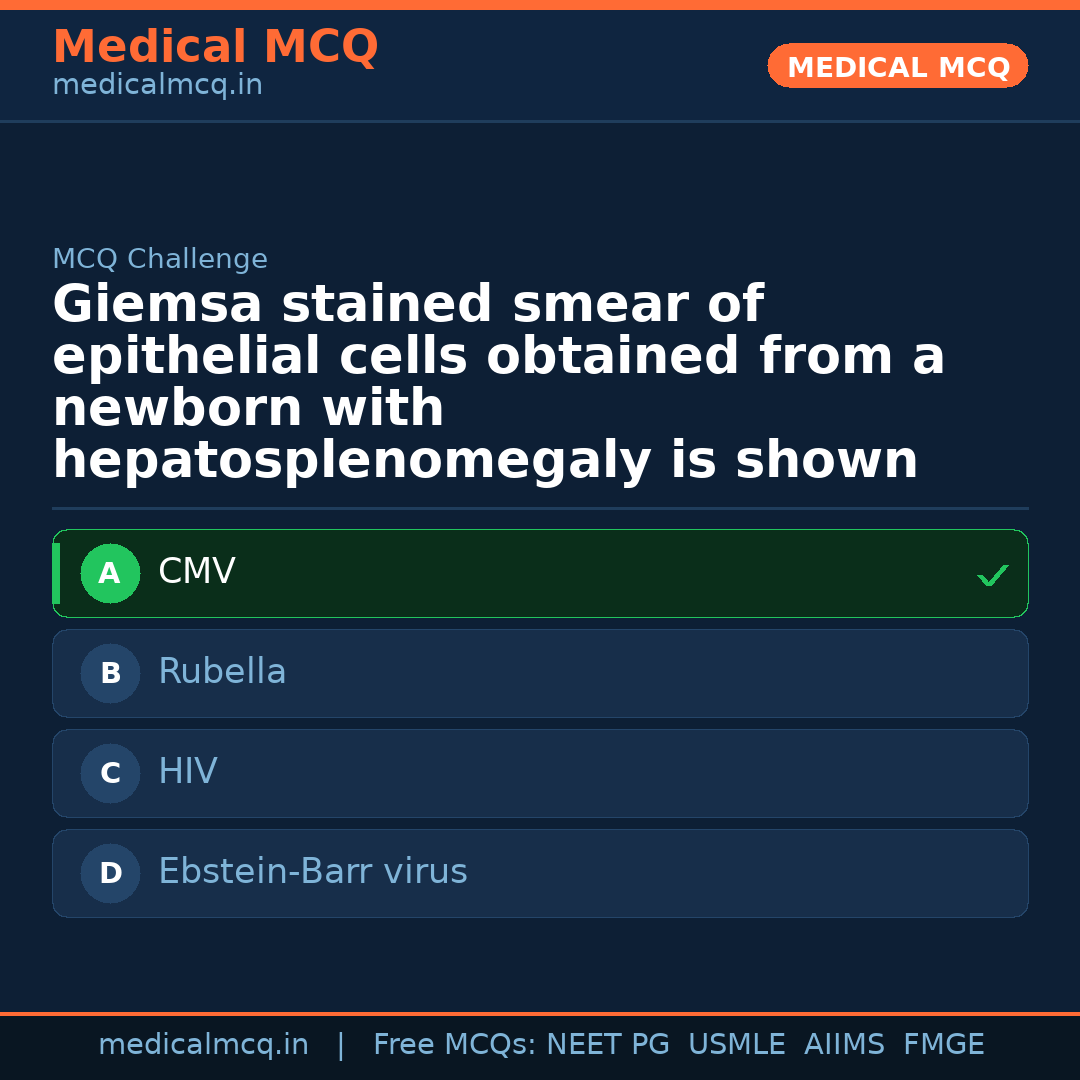The image size is (1080, 1080).
Task: Click the orange MEDICAL MCQ badge
Action: pyautogui.click(x=897, y=67)
